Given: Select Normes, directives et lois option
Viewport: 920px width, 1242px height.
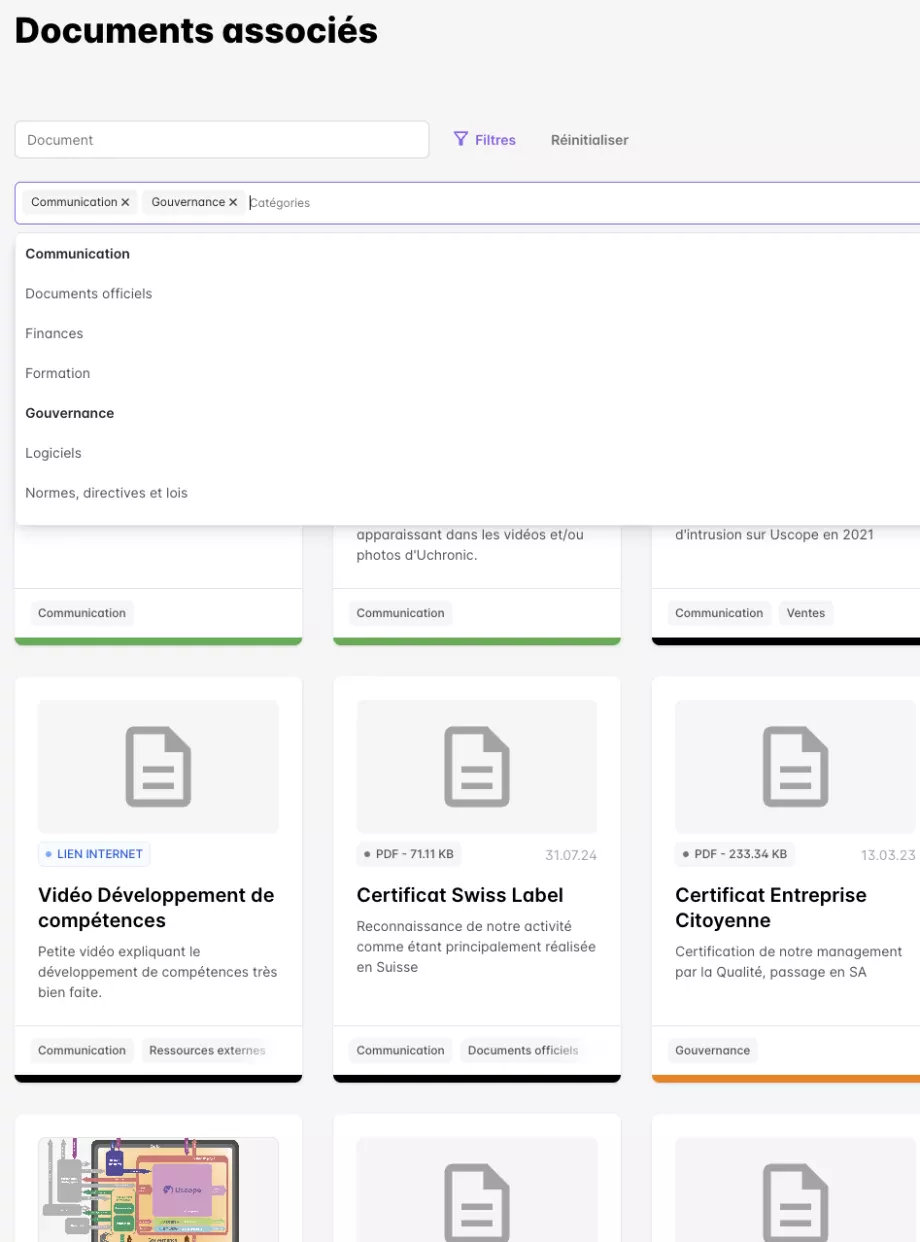Looking at the screenshot, I should coord(106,493).
